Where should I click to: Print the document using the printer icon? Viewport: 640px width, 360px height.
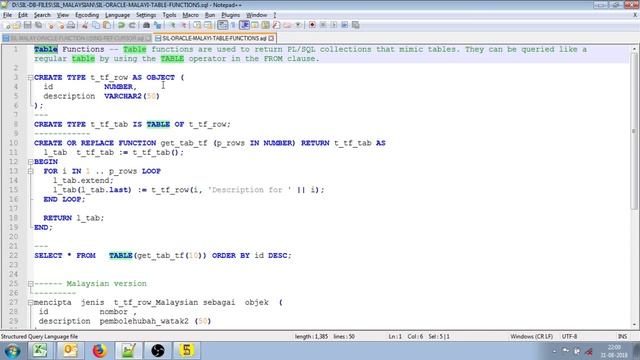point(71,25)
